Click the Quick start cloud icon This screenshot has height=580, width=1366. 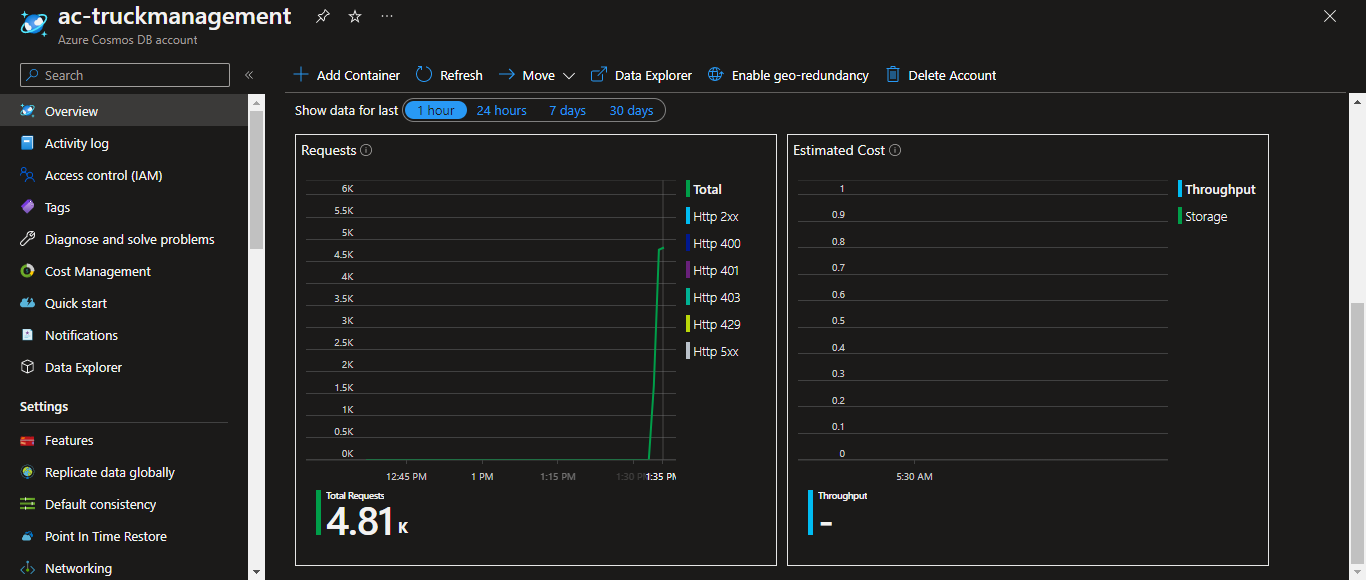click(x=28, y=303)
